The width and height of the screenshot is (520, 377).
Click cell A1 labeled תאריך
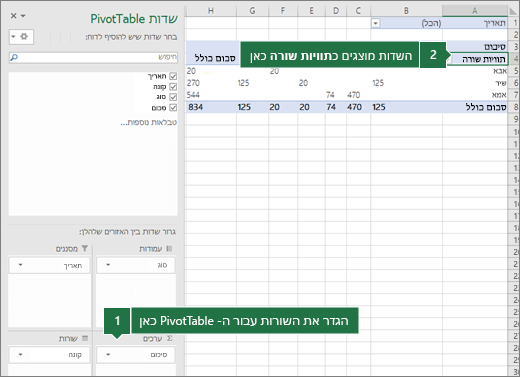(475, 23)
